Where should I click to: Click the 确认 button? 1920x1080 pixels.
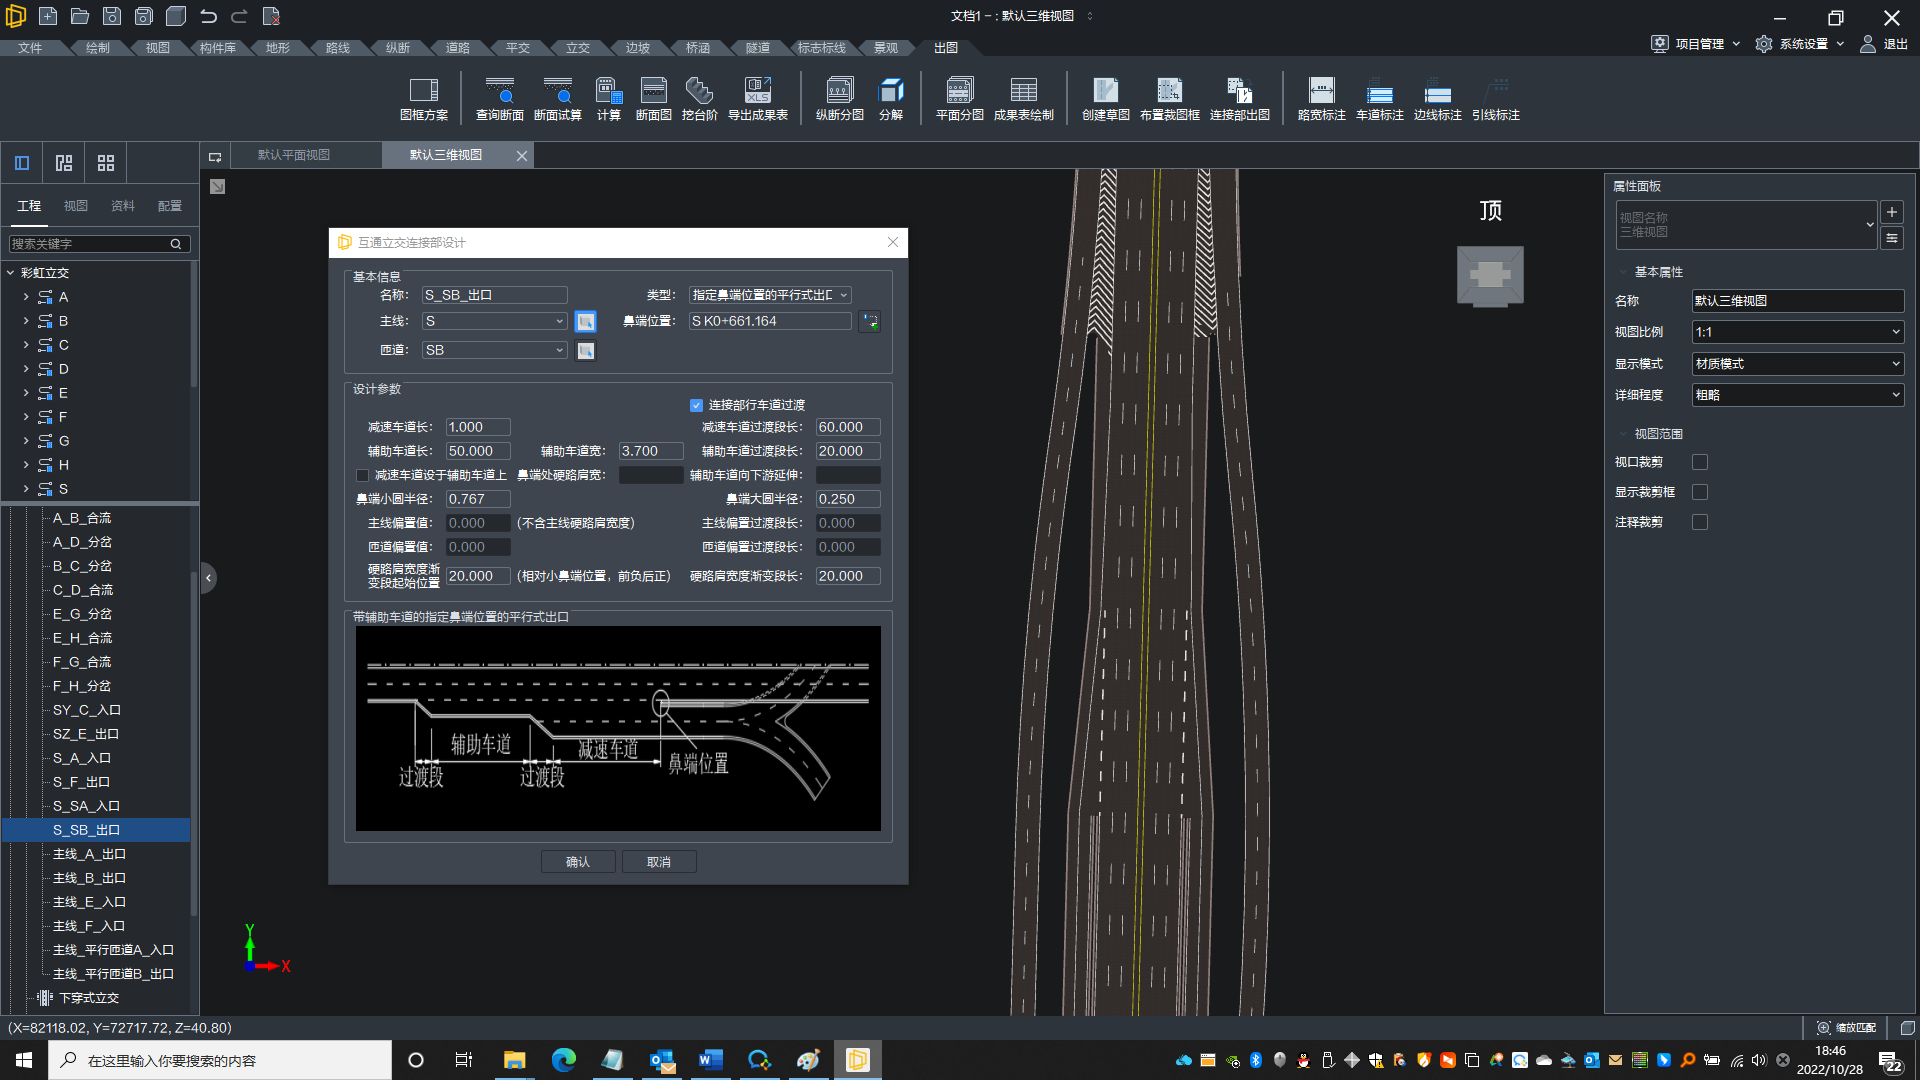coord(578,863)
